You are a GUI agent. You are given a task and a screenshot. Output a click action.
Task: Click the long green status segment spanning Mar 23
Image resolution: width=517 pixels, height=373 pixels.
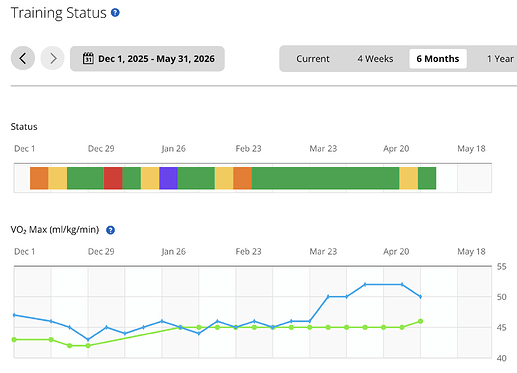tap(325, 178)
